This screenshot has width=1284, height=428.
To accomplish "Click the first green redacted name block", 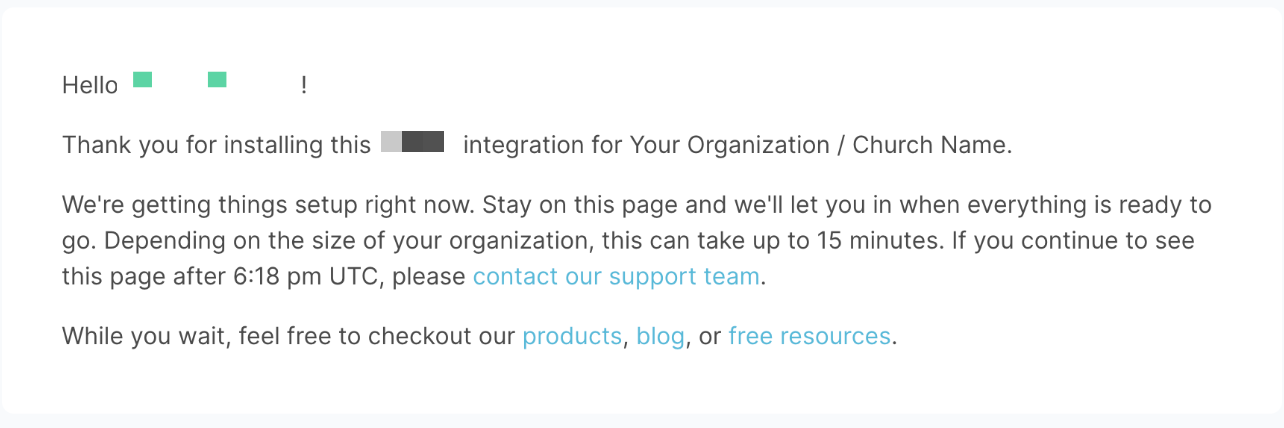I will (142, 80).
